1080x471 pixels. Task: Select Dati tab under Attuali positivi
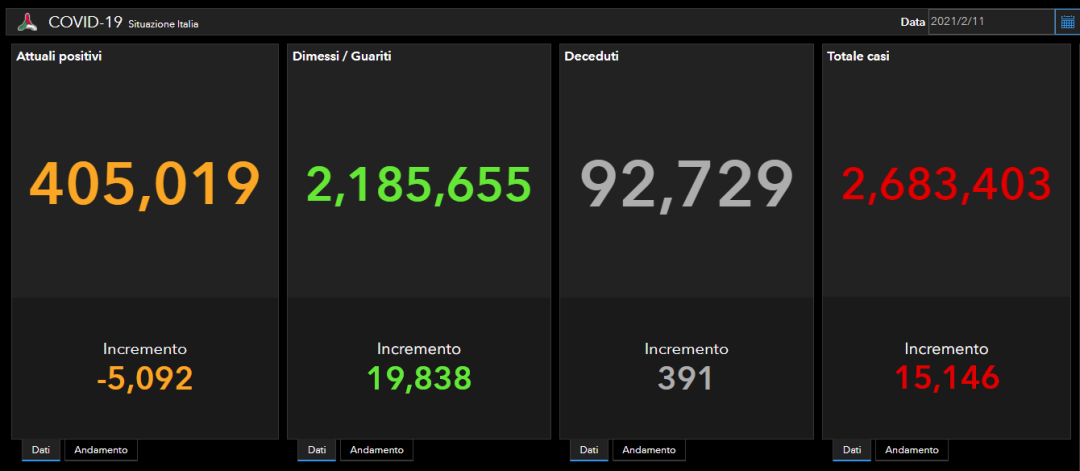(x=41, y=450)
